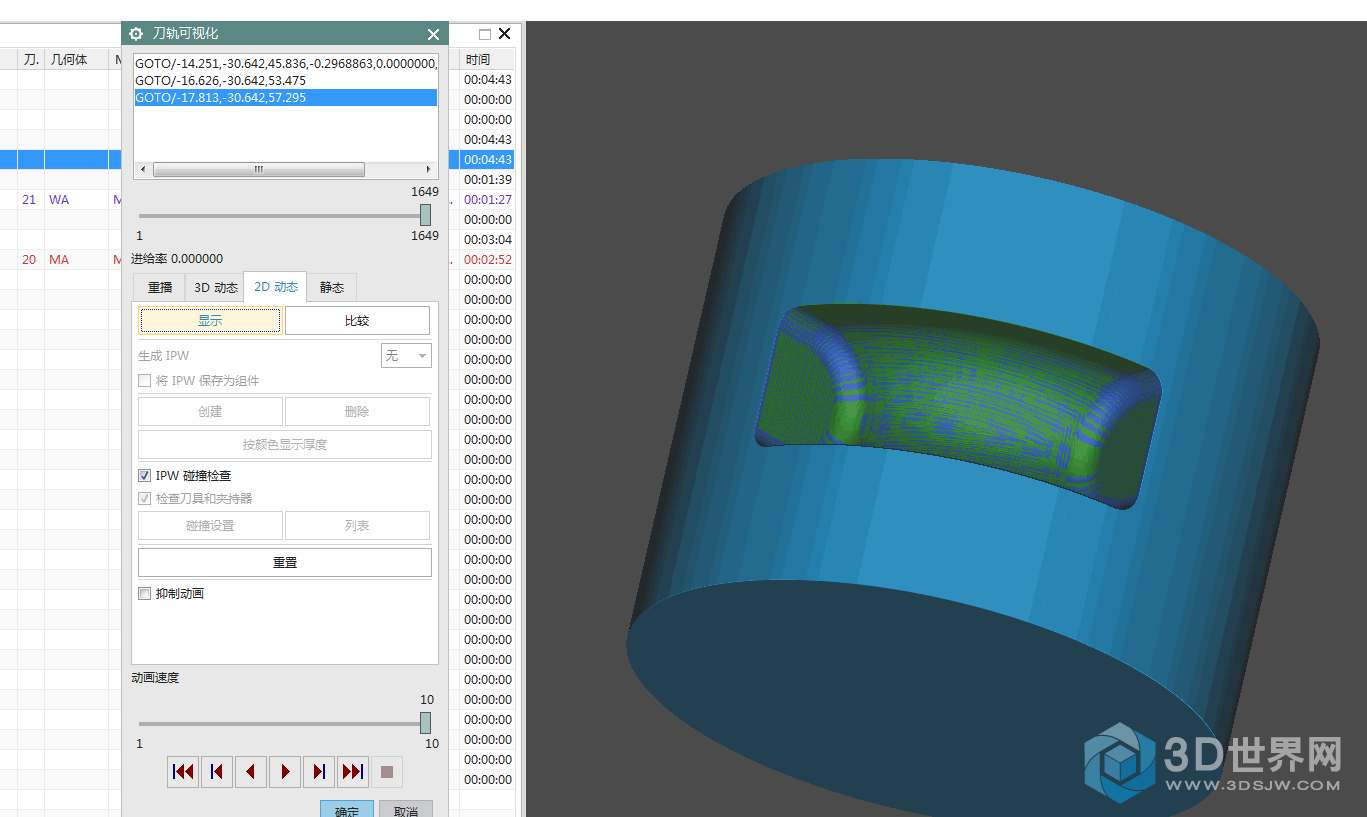Image resolution: width=1367 pixels, height=817 pixels.
Task: Cancel with the 取消 button
Action: (406, 809)
